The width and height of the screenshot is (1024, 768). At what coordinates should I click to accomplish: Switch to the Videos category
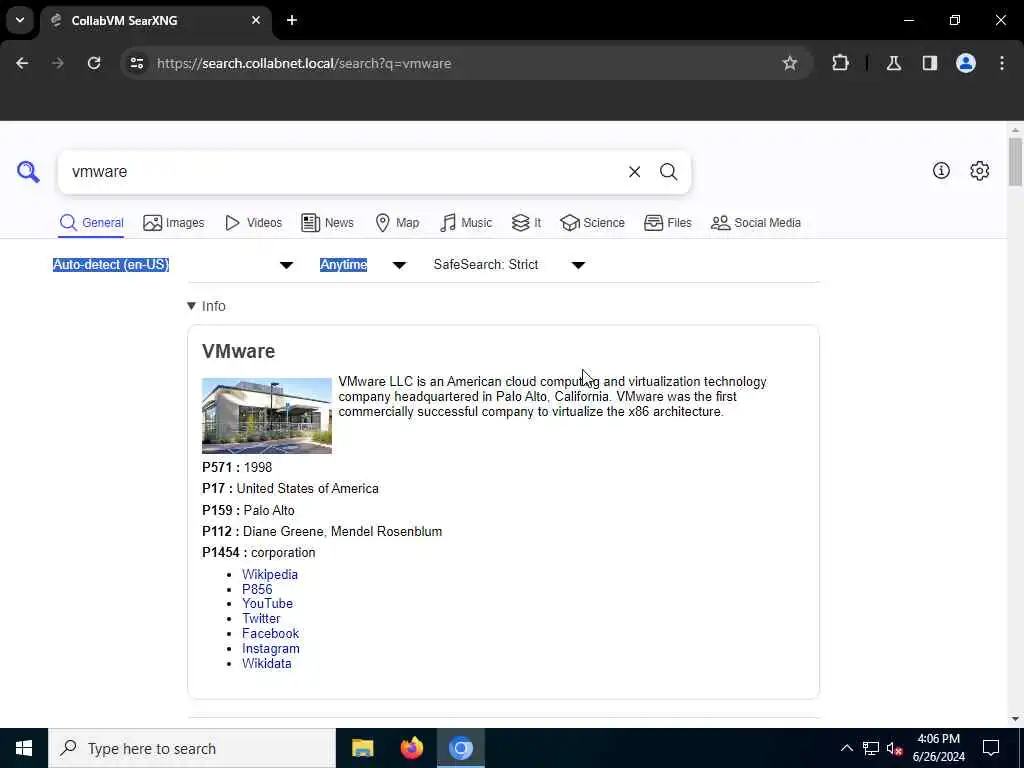pyautogui.click(x=253, y=223)
